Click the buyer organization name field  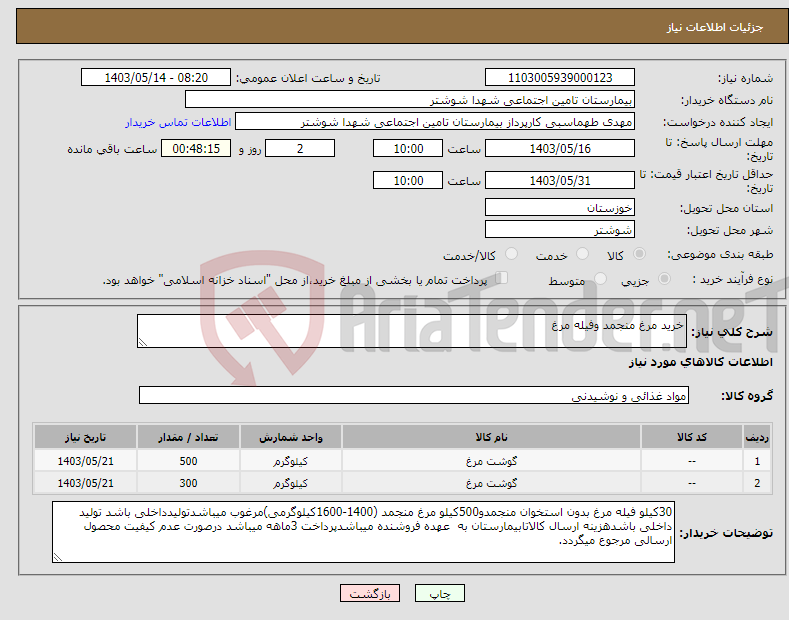coord(410,100)
